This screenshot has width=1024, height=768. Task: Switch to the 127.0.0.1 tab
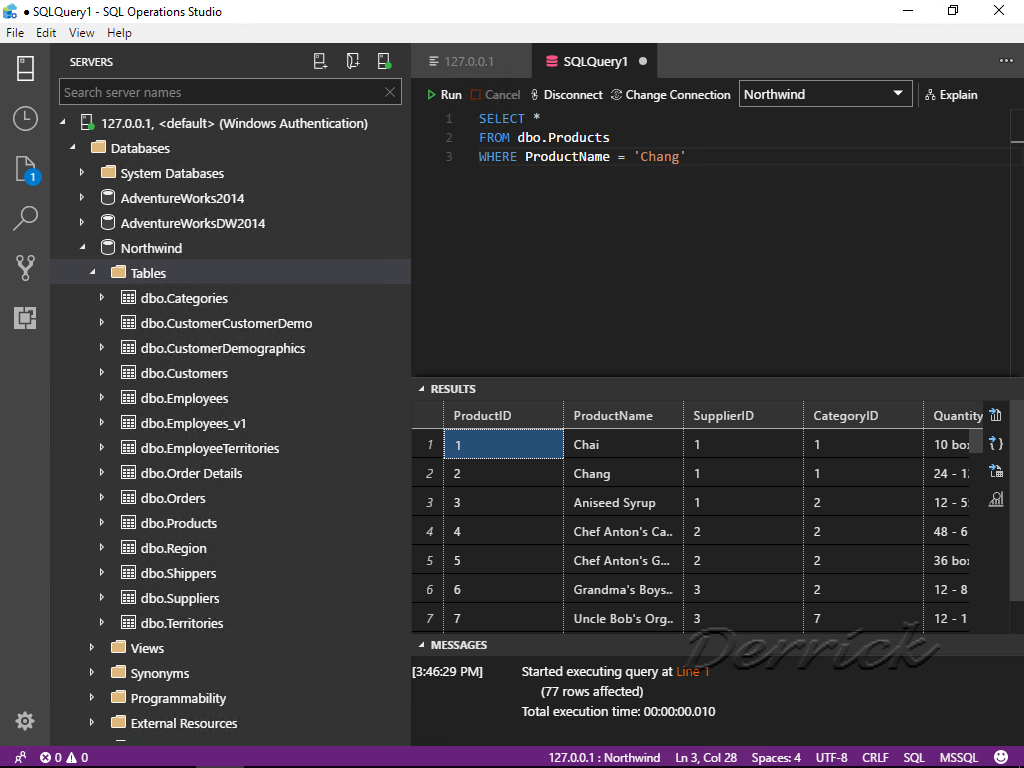pyautogui.click(x=470, y=60)
